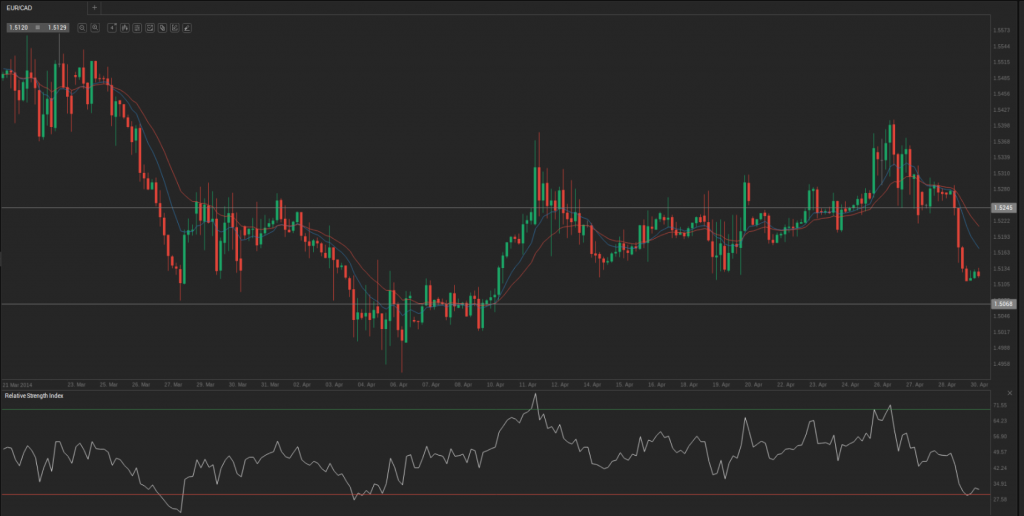Click the 1.5120 sell price button
This screenshot has height=516, width=1024.
[x=18, y=28]
